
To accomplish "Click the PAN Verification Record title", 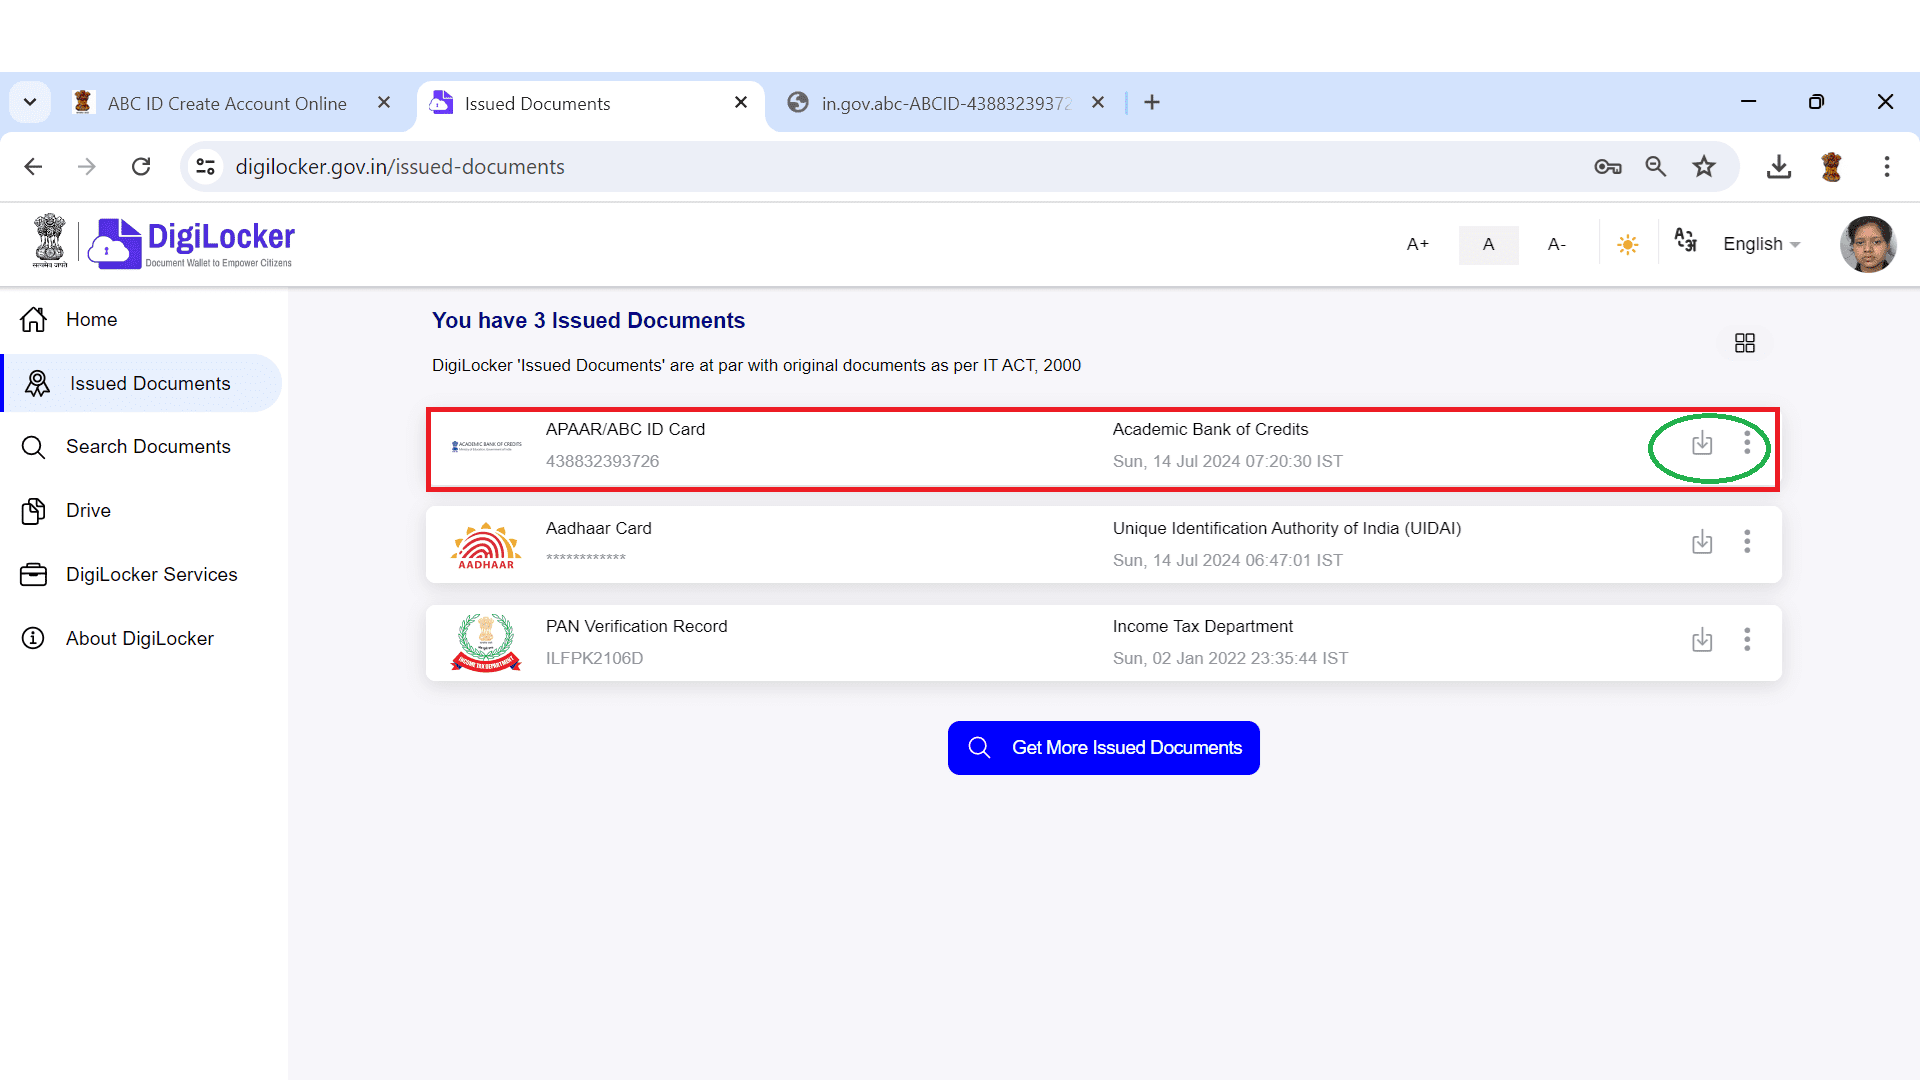I will click(x=636, y=626).
